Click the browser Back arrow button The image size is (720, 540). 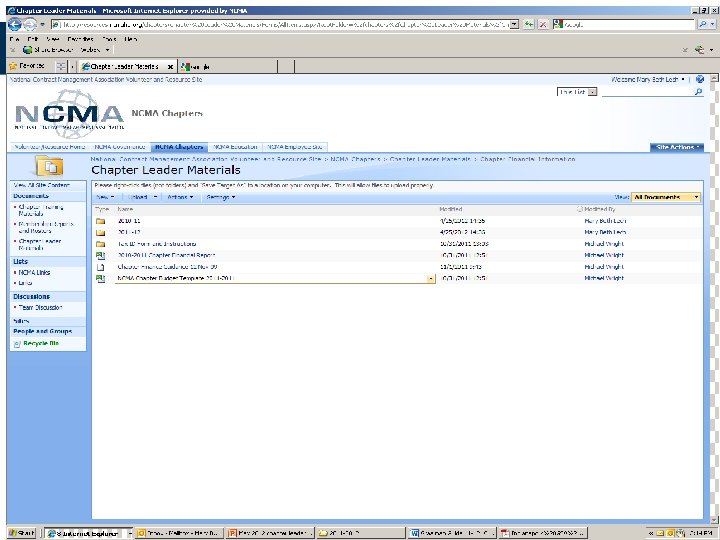click(x=14, y=24)
